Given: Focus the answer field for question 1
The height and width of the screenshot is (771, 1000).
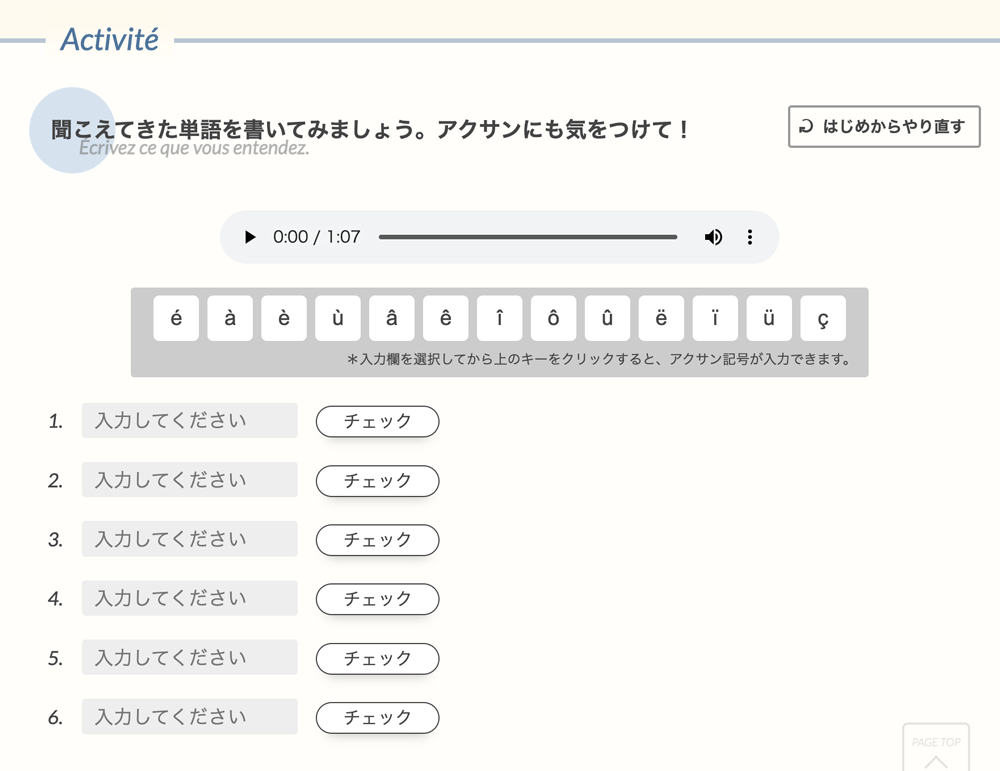Looking at the screenshot, I should tap(189, 421).
